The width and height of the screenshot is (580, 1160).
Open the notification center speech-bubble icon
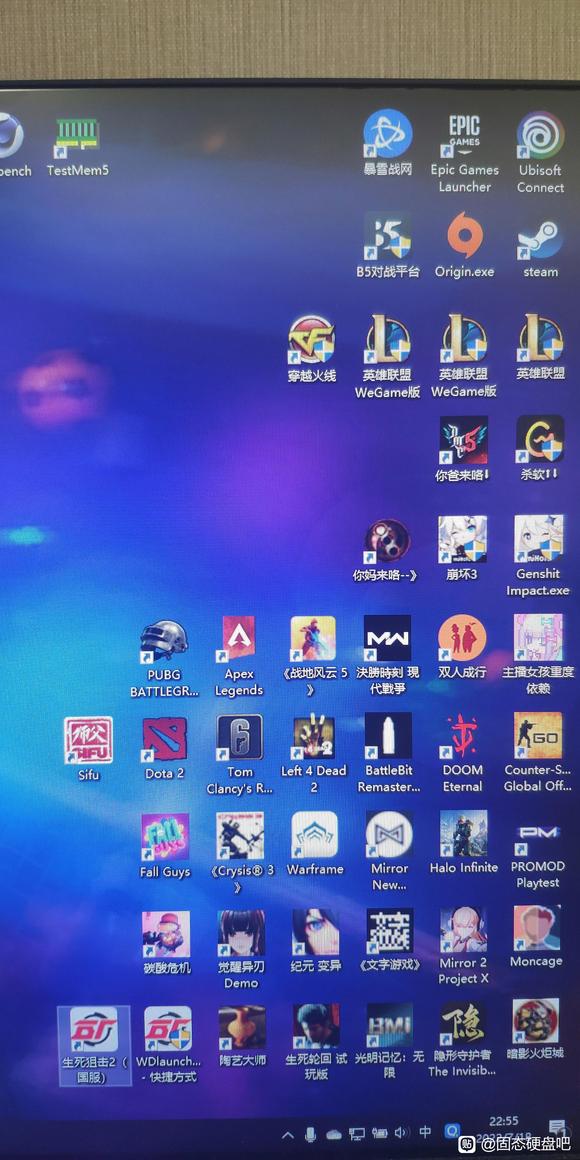tap(558, 1129)
